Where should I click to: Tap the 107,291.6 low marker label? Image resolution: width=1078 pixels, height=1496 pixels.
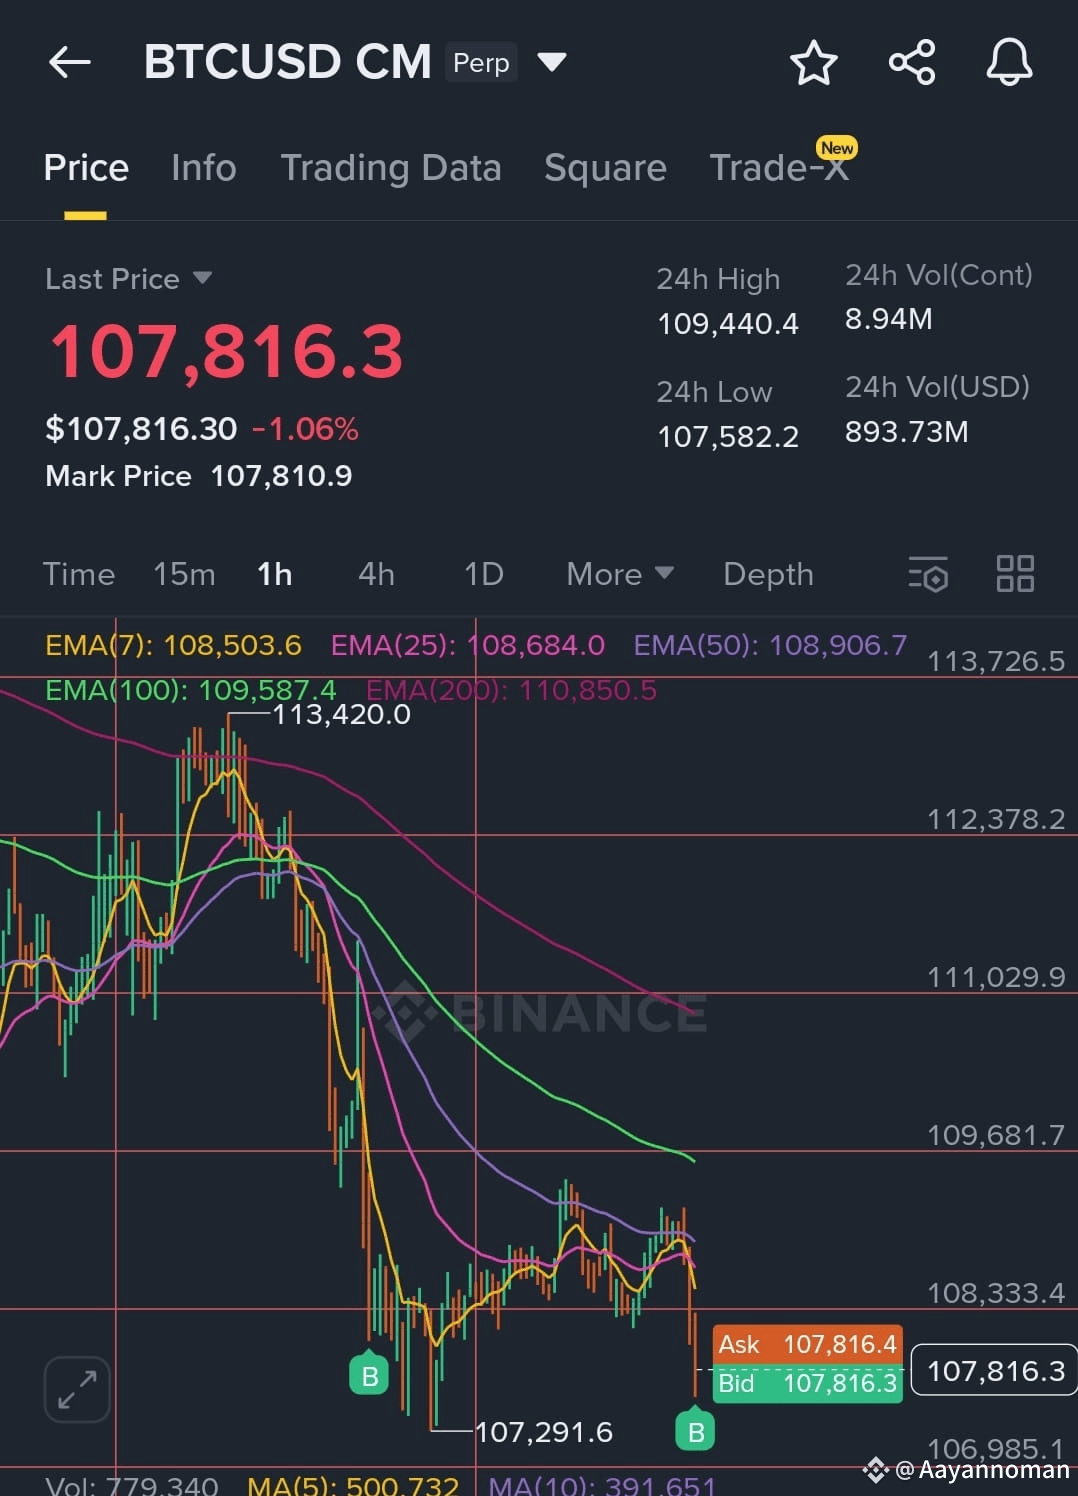544,1432
